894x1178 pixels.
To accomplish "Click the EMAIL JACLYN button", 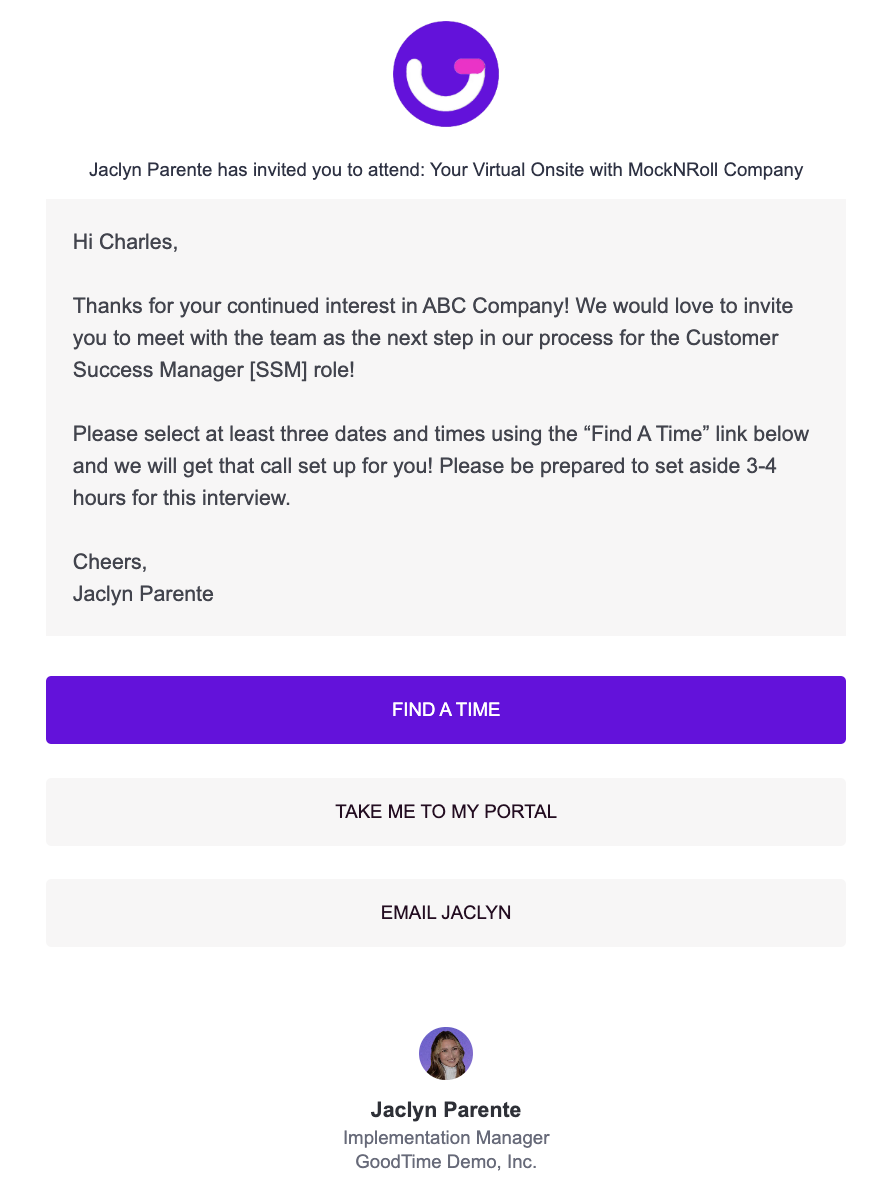I will click(446, 913).
